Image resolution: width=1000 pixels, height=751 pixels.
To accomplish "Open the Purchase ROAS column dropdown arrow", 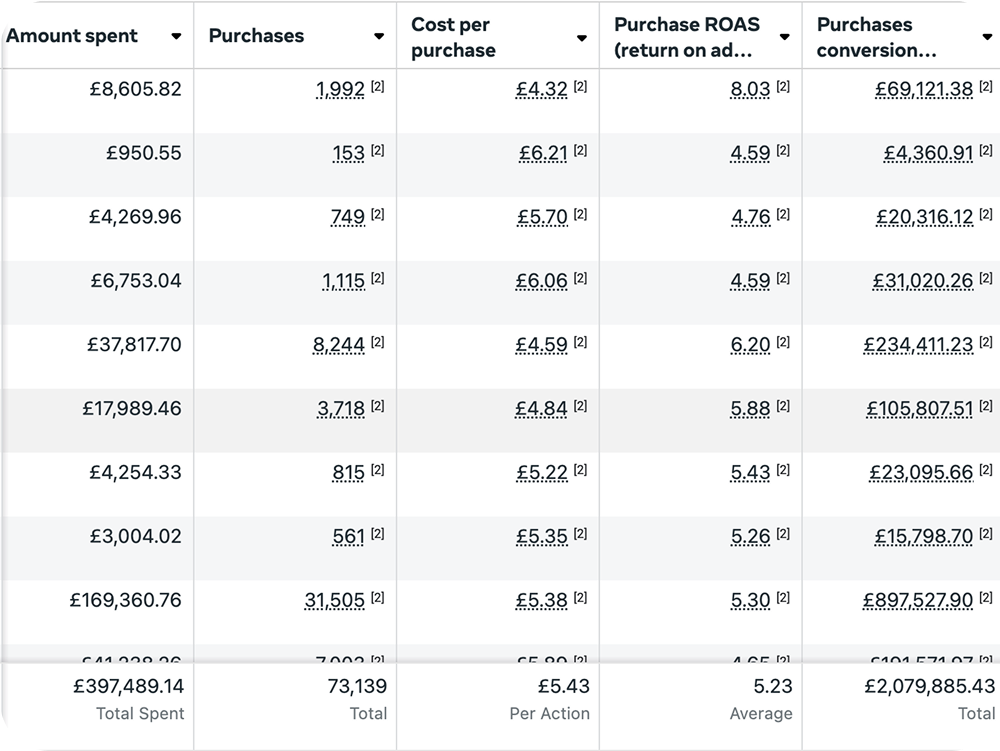I will pos(784,37).
